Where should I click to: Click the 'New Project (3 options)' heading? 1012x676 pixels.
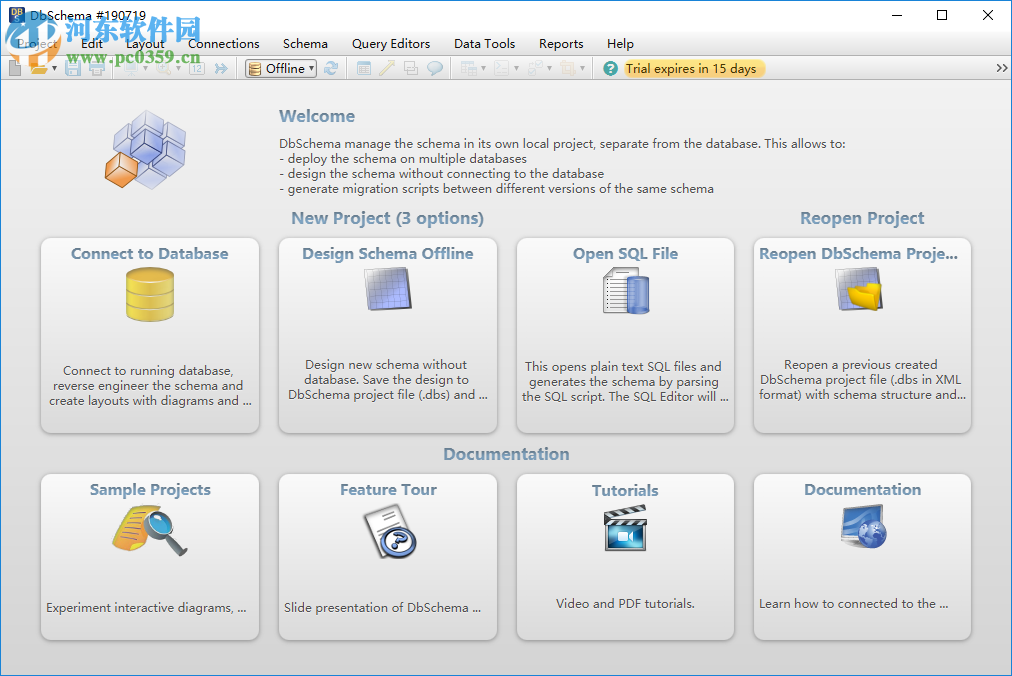point(387,218)
